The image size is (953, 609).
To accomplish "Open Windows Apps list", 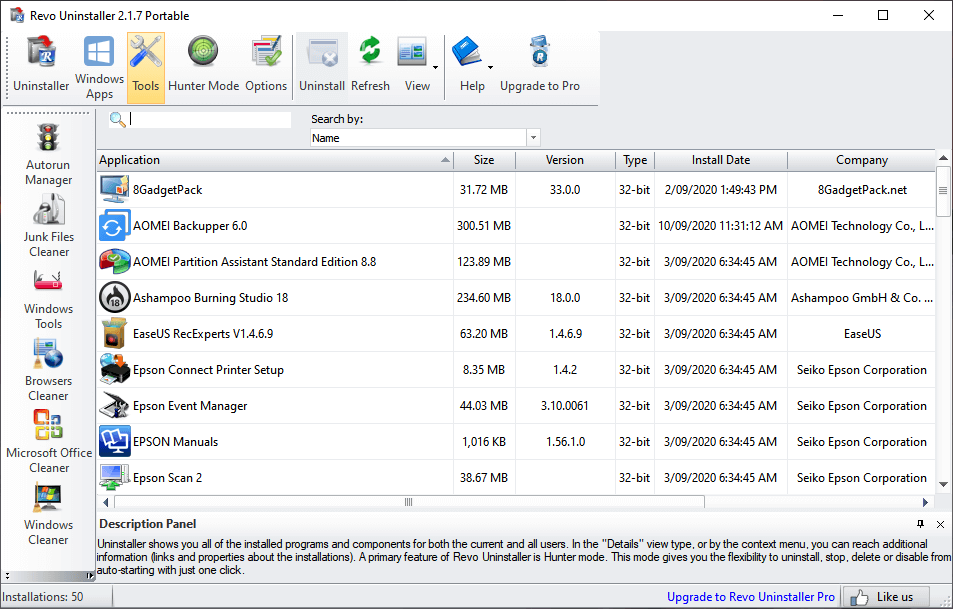I will 99,67.
